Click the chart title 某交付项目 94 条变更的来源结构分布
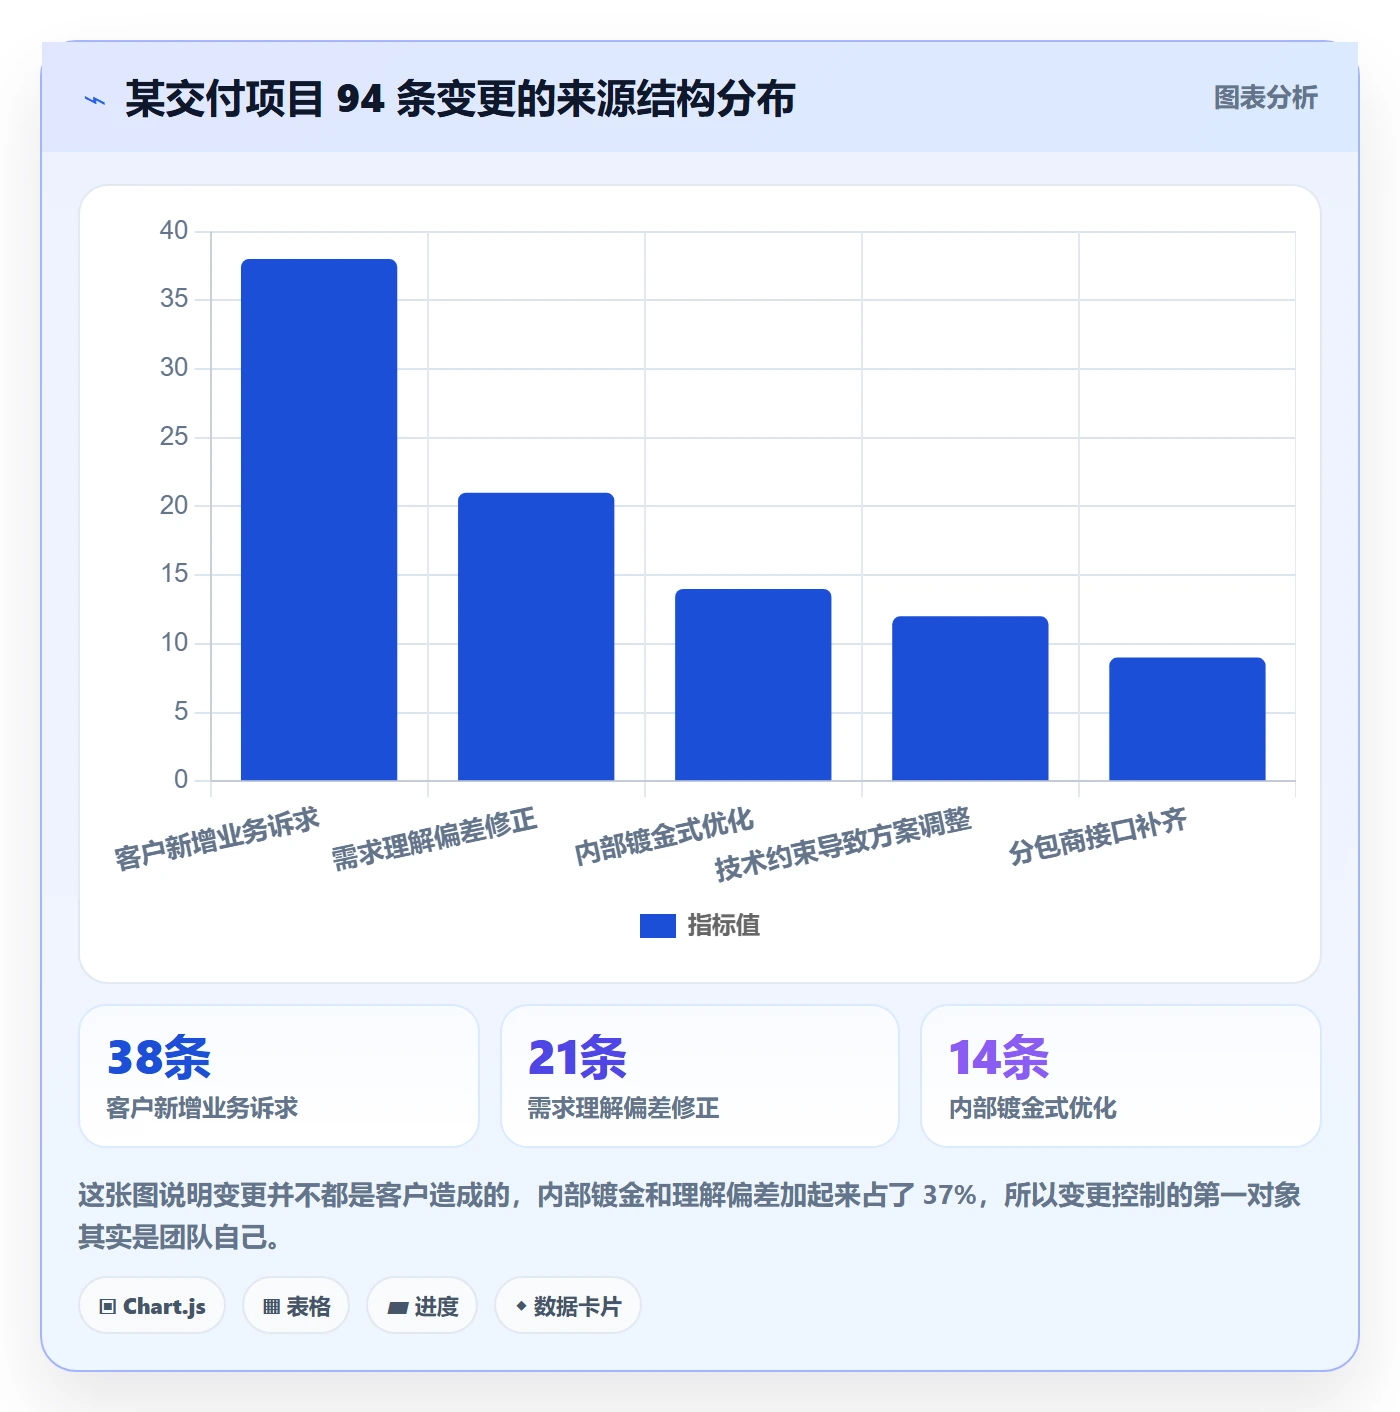 pyautogui.click(x=460, y=99)
